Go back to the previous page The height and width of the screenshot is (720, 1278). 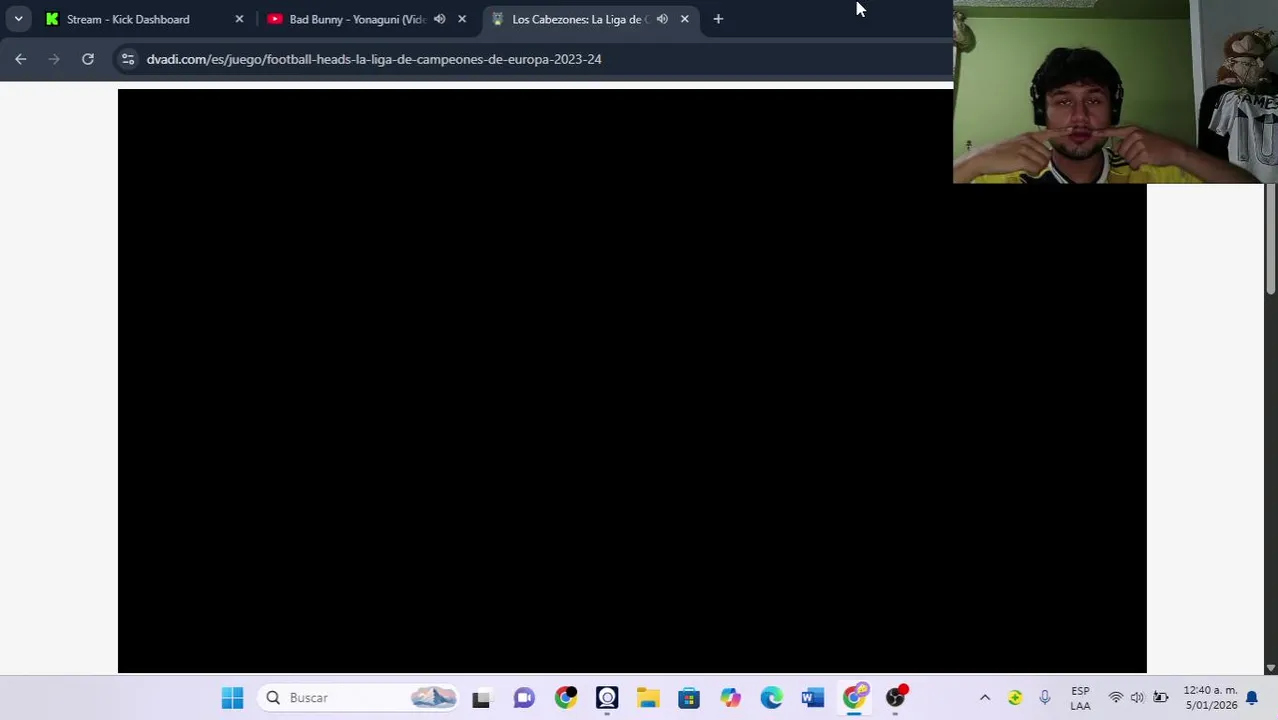[x=21, y=59]
